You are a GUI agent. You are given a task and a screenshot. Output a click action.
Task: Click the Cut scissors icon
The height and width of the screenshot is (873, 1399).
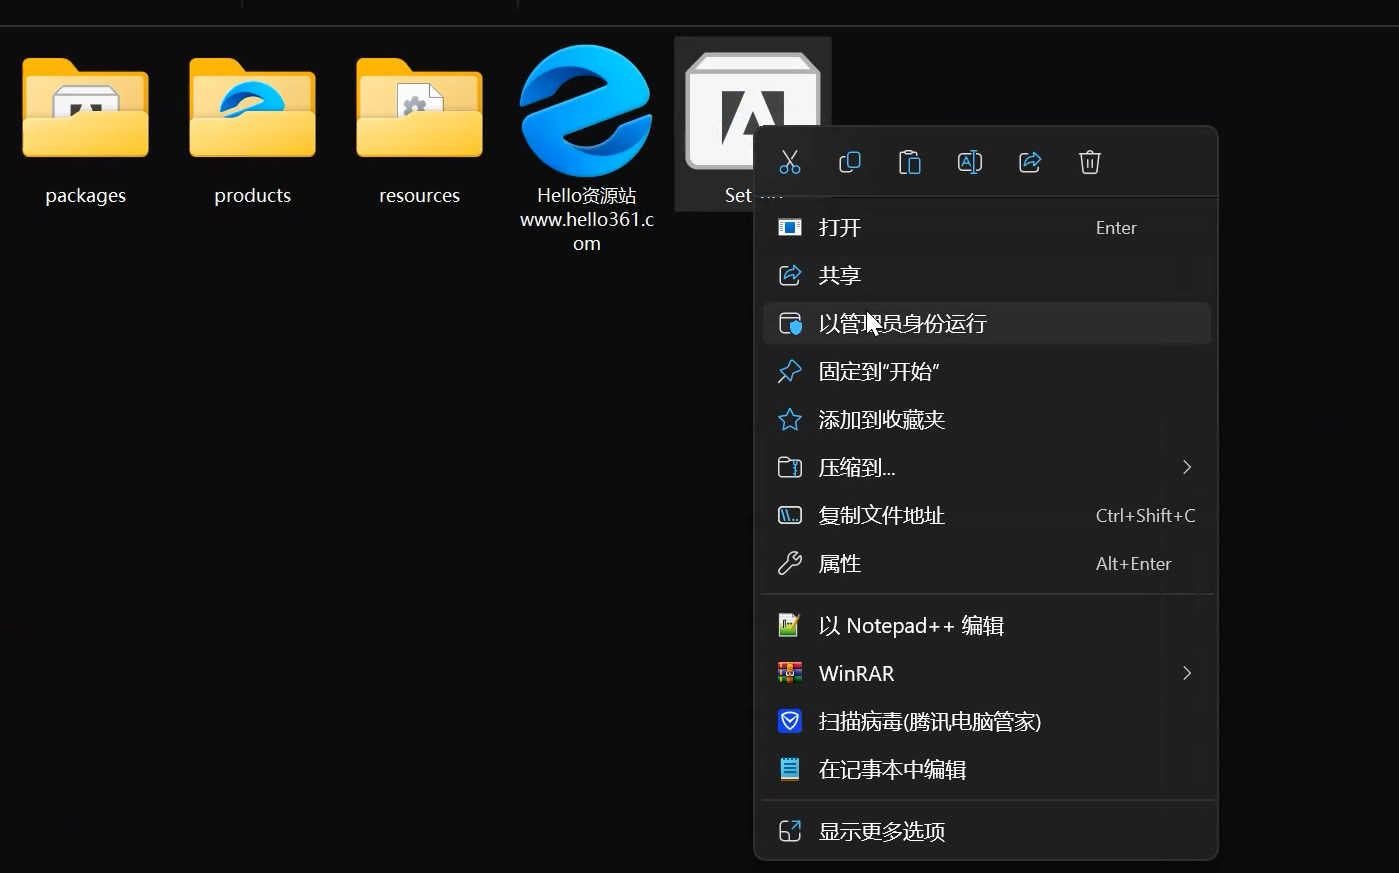790,162
